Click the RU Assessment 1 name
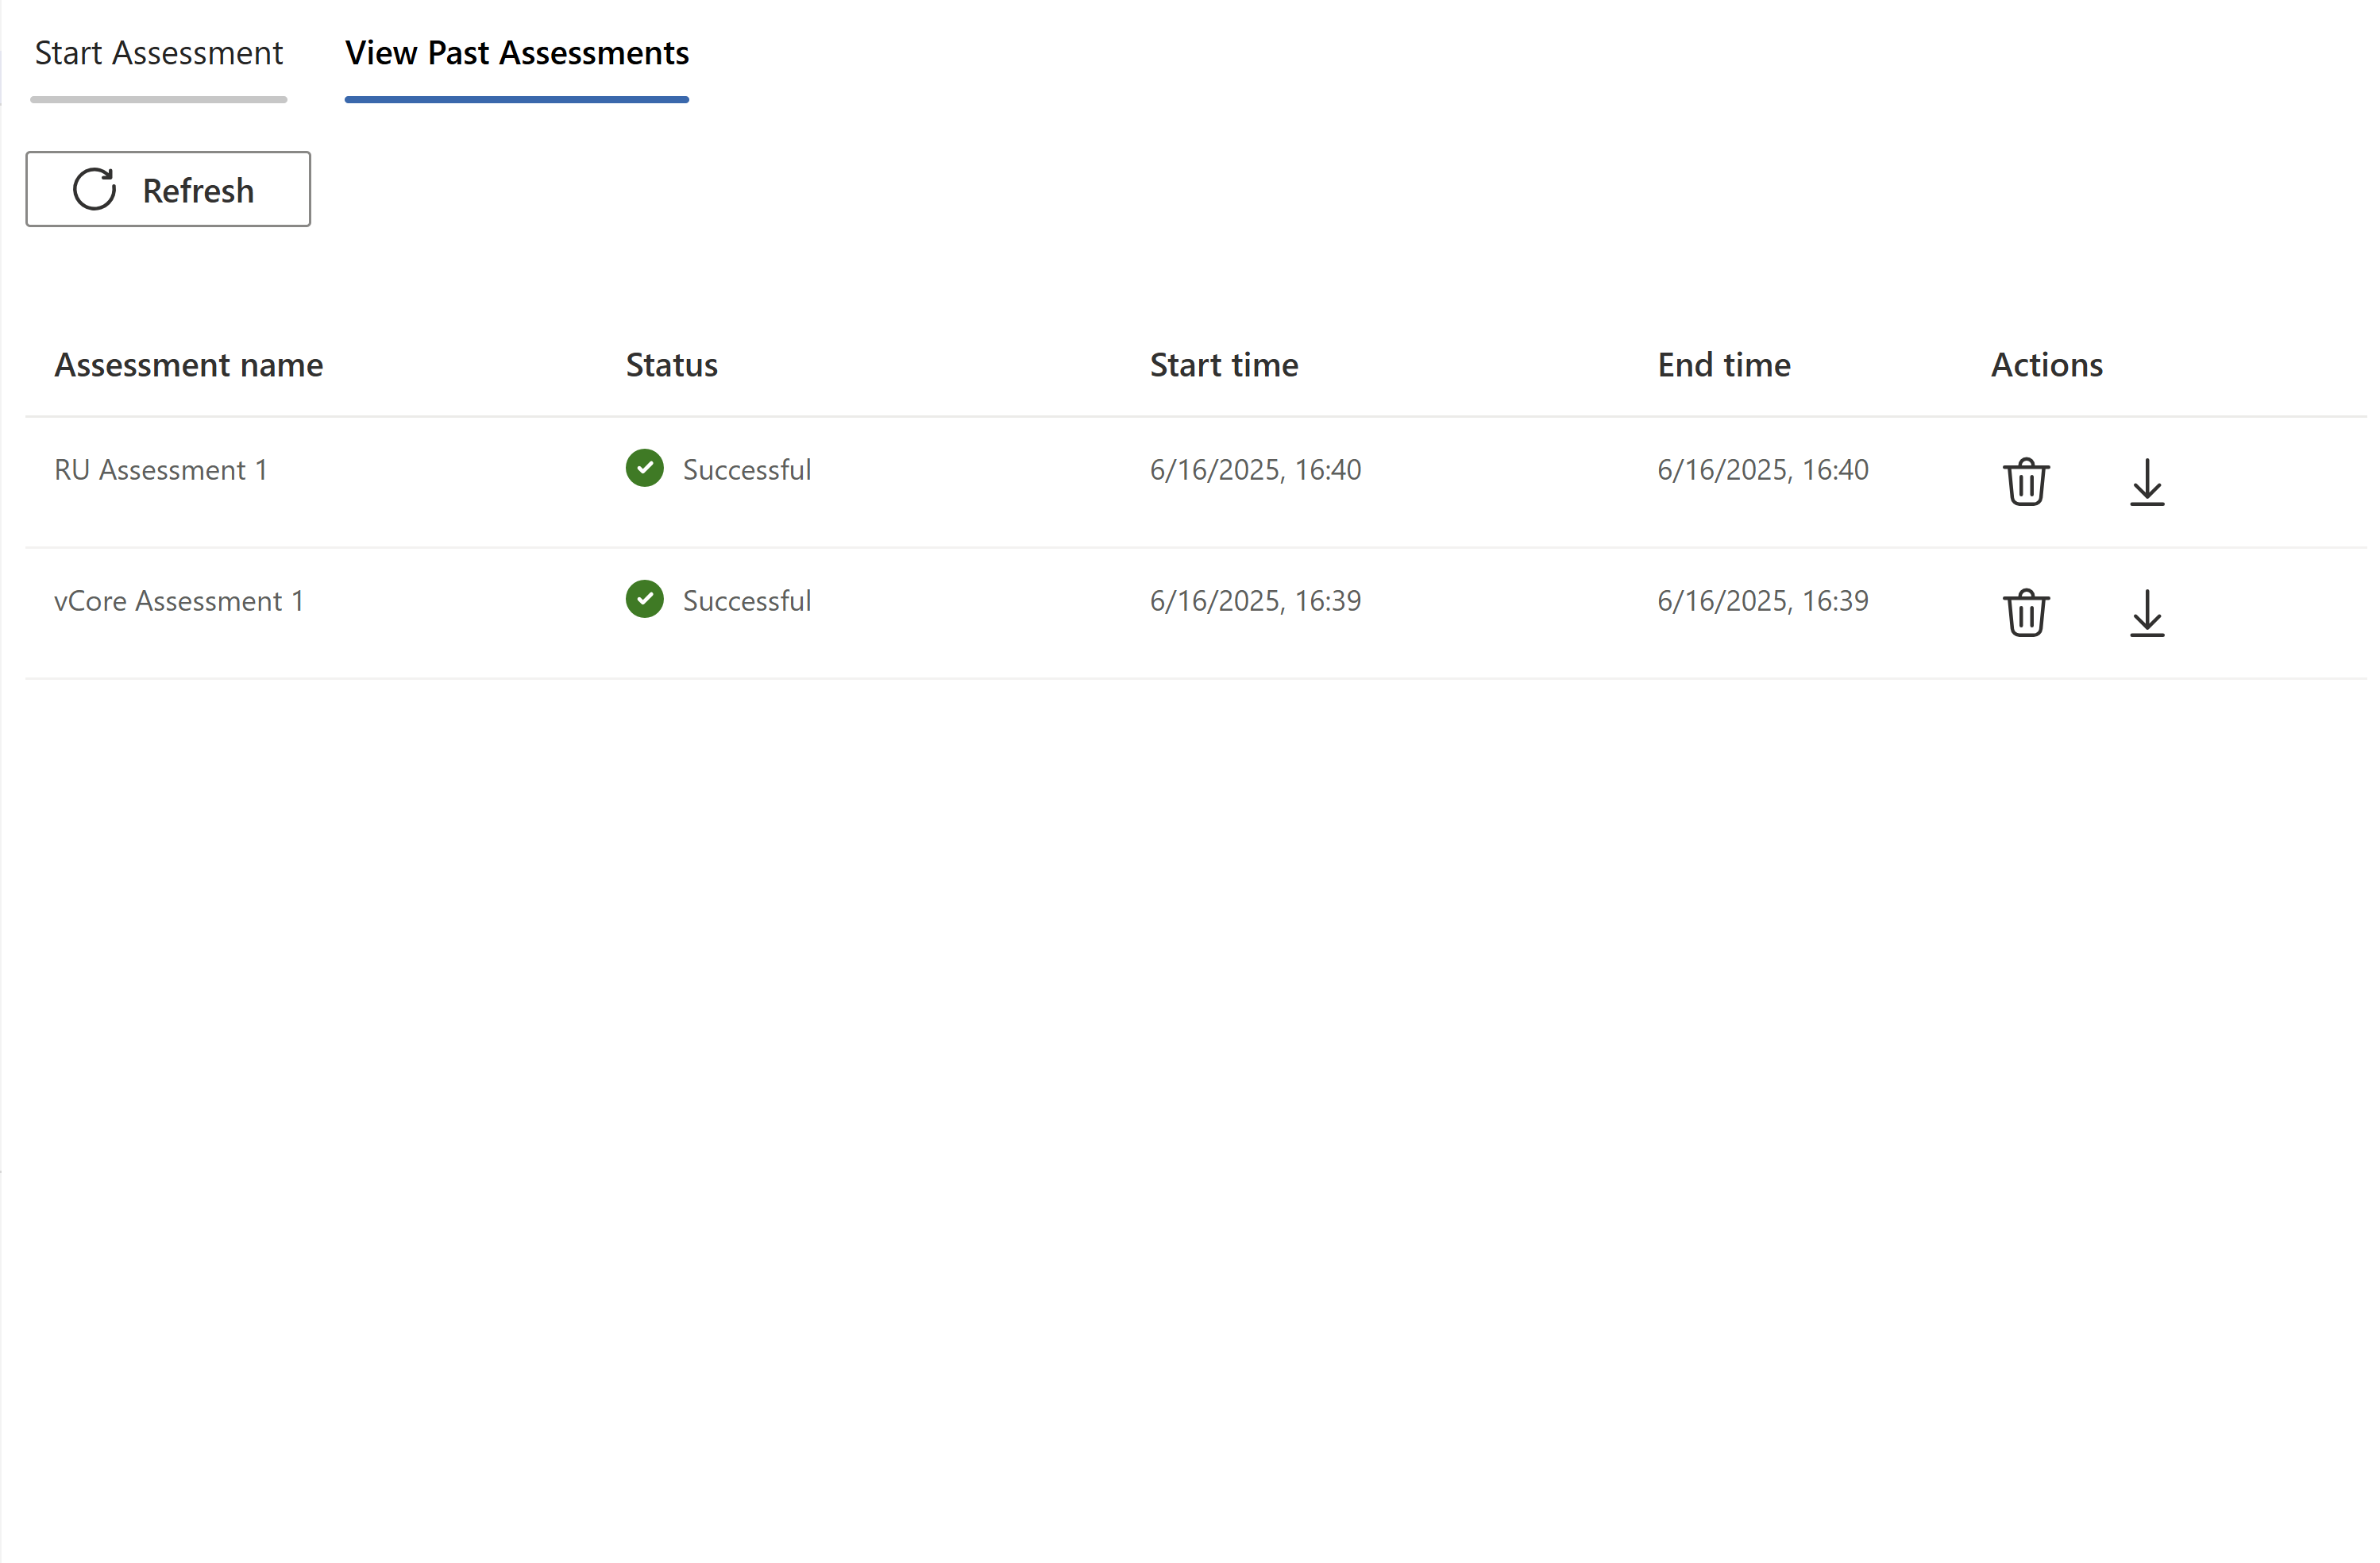 [160, 469]
